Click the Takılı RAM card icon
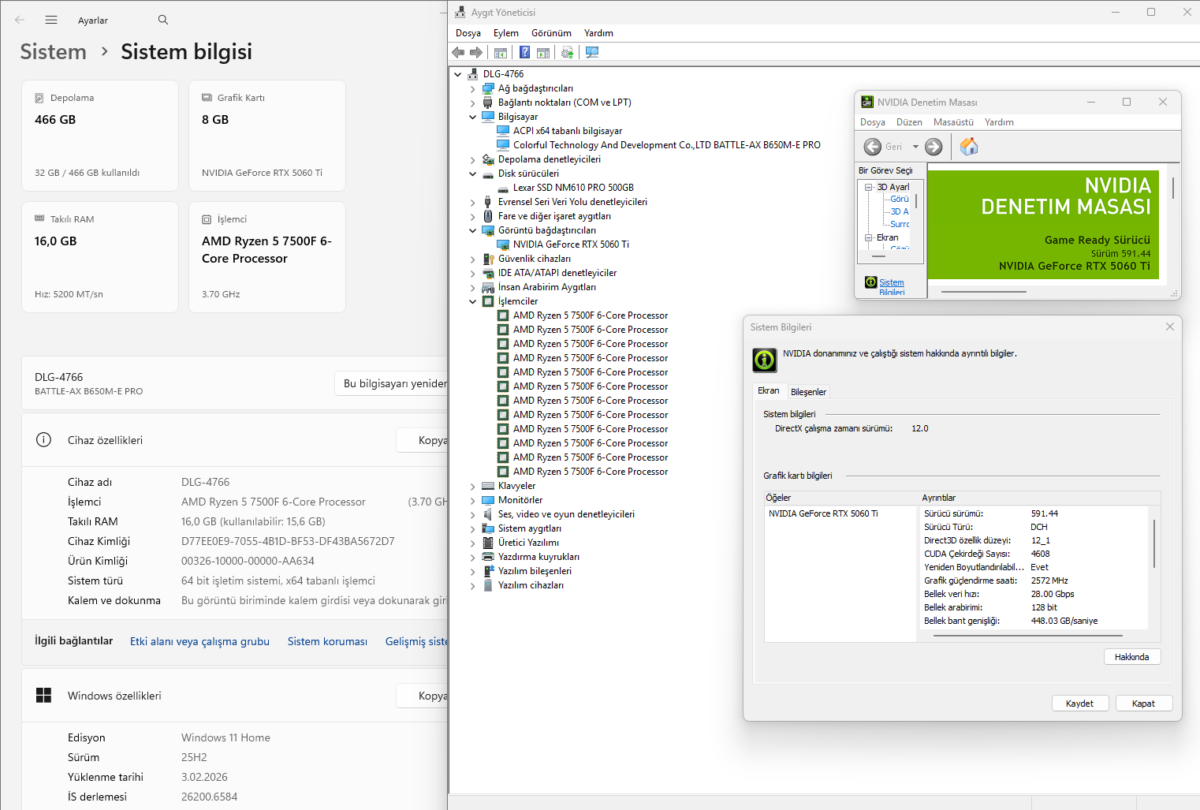This screenshot has height=810, width=1200. click(40, 219)
